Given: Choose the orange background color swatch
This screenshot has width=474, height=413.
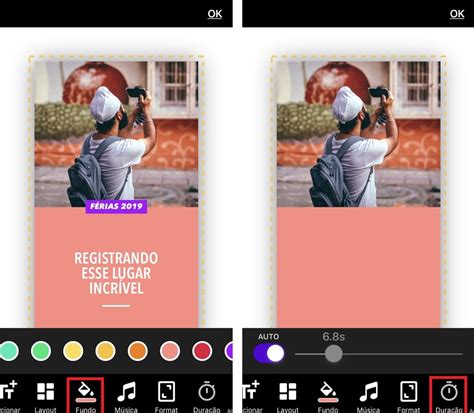Looking at the screenshot, I should 138,351.
